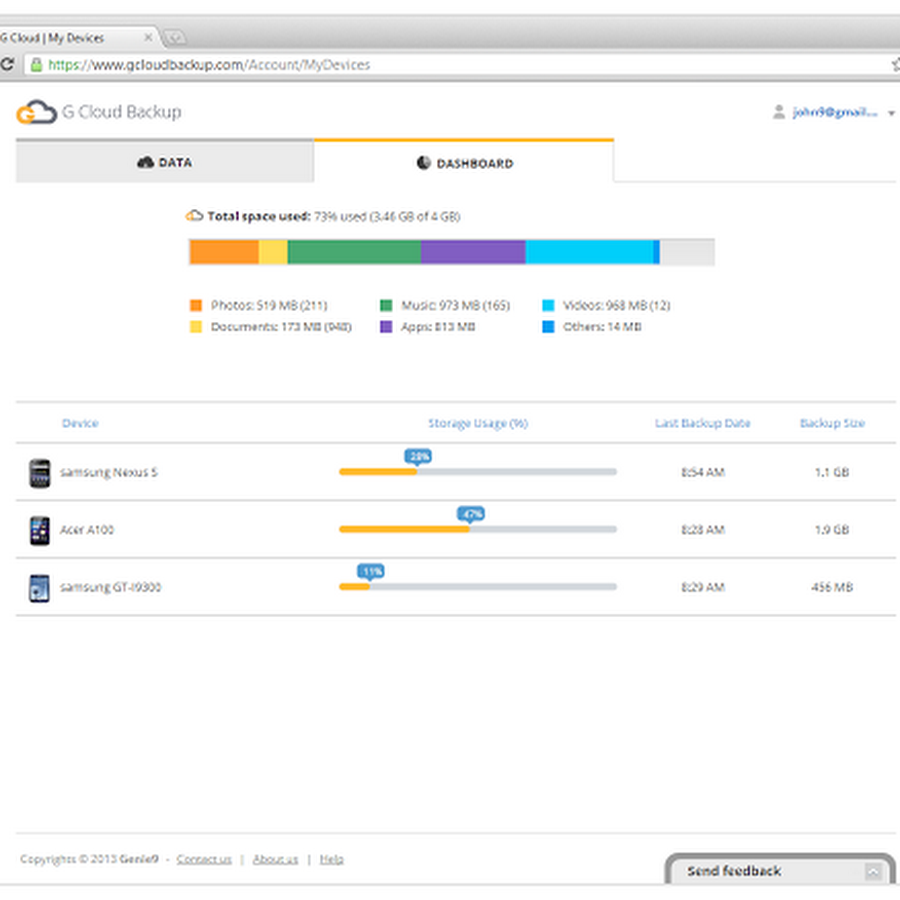900x900 pixels.
Task: Expand the Send feedback panel arrow
Action: [x=873, y=872]
